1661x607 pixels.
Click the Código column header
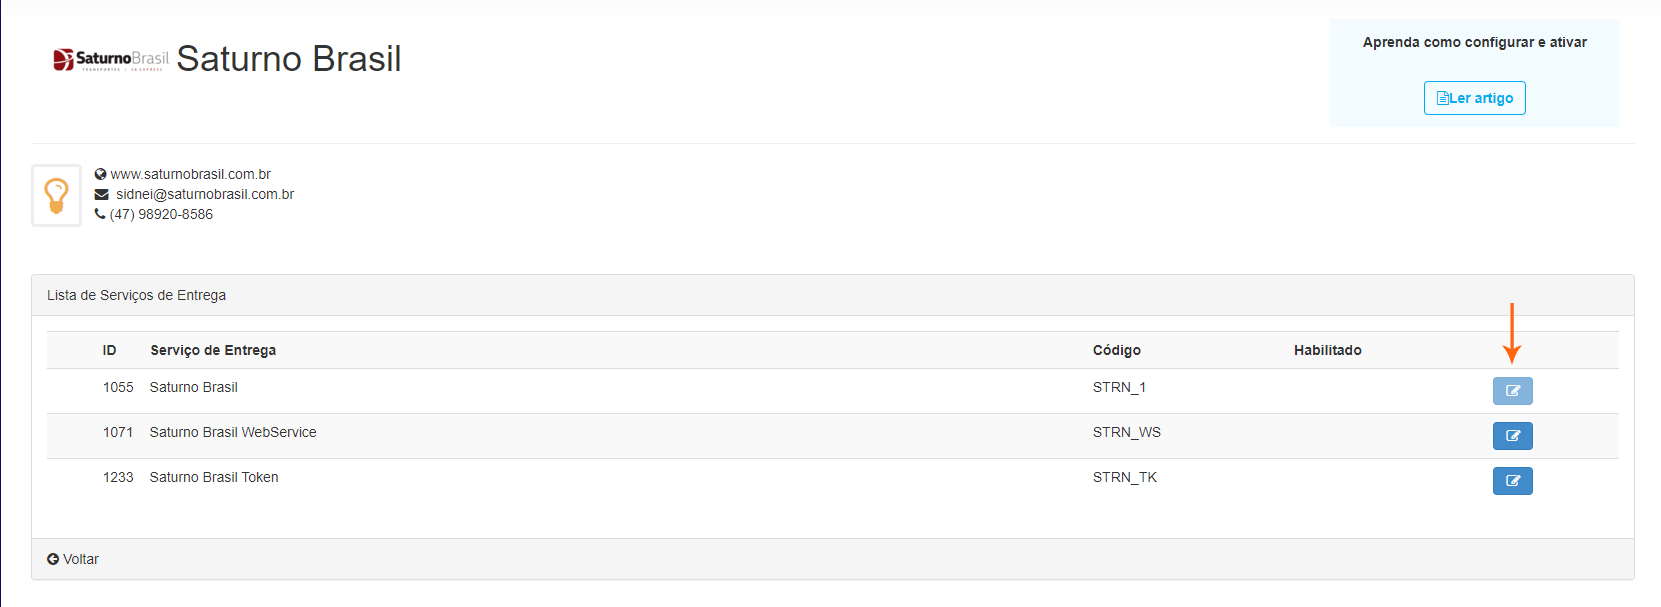(1116, 350)
